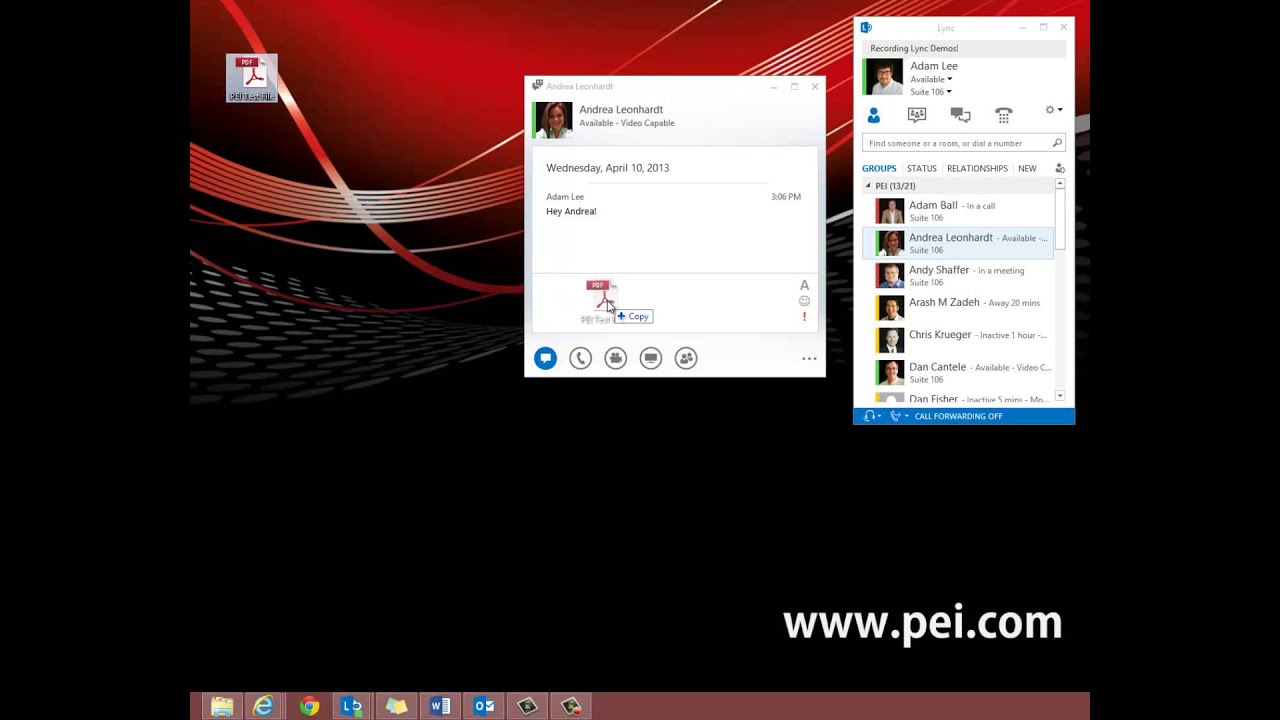Image resolution: width=1280 pixels, height=720 pixels.
Task: Set high importance with exclamation icon
Action: click(804, 317)
